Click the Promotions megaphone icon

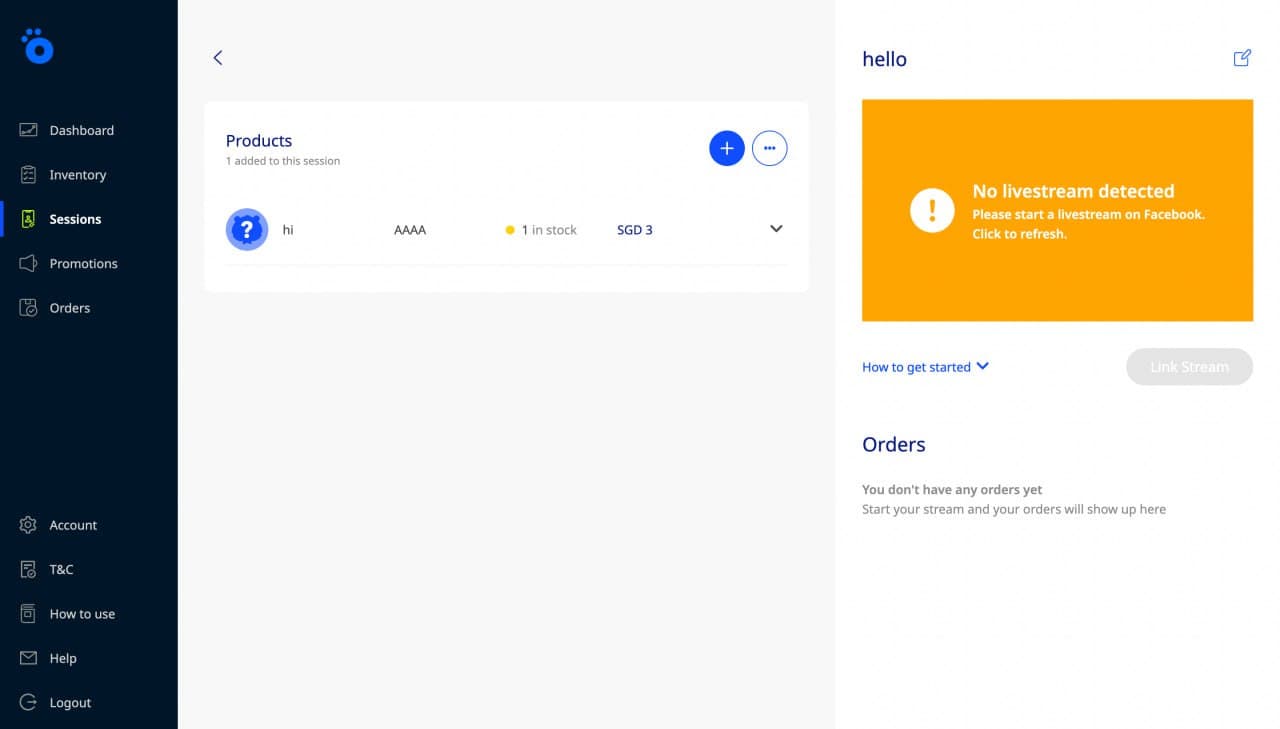[x=28, y=263]
